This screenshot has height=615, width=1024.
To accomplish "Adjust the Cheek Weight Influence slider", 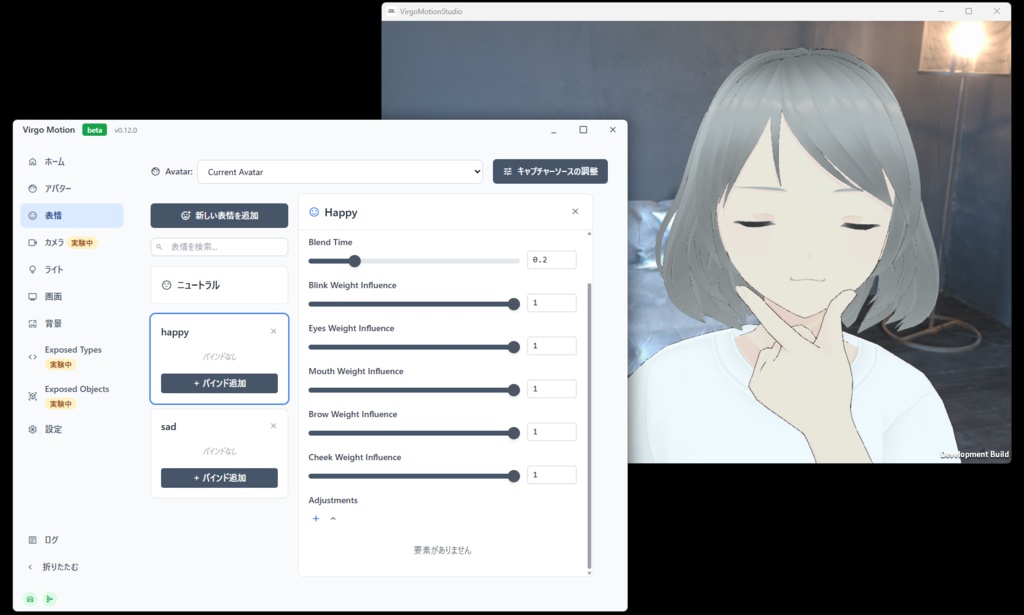I will [x=414, y=476].
